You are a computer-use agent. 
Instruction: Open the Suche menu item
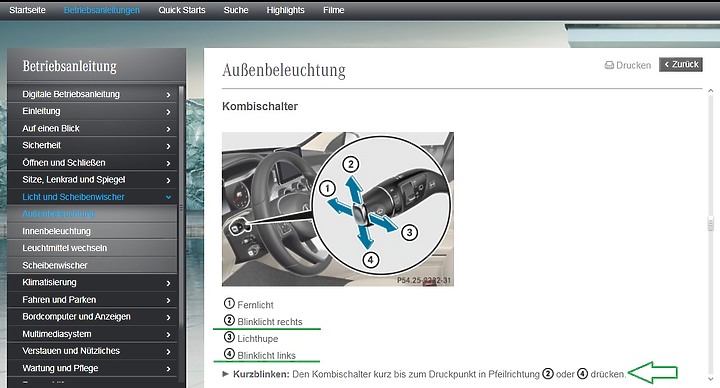(236, 10)
